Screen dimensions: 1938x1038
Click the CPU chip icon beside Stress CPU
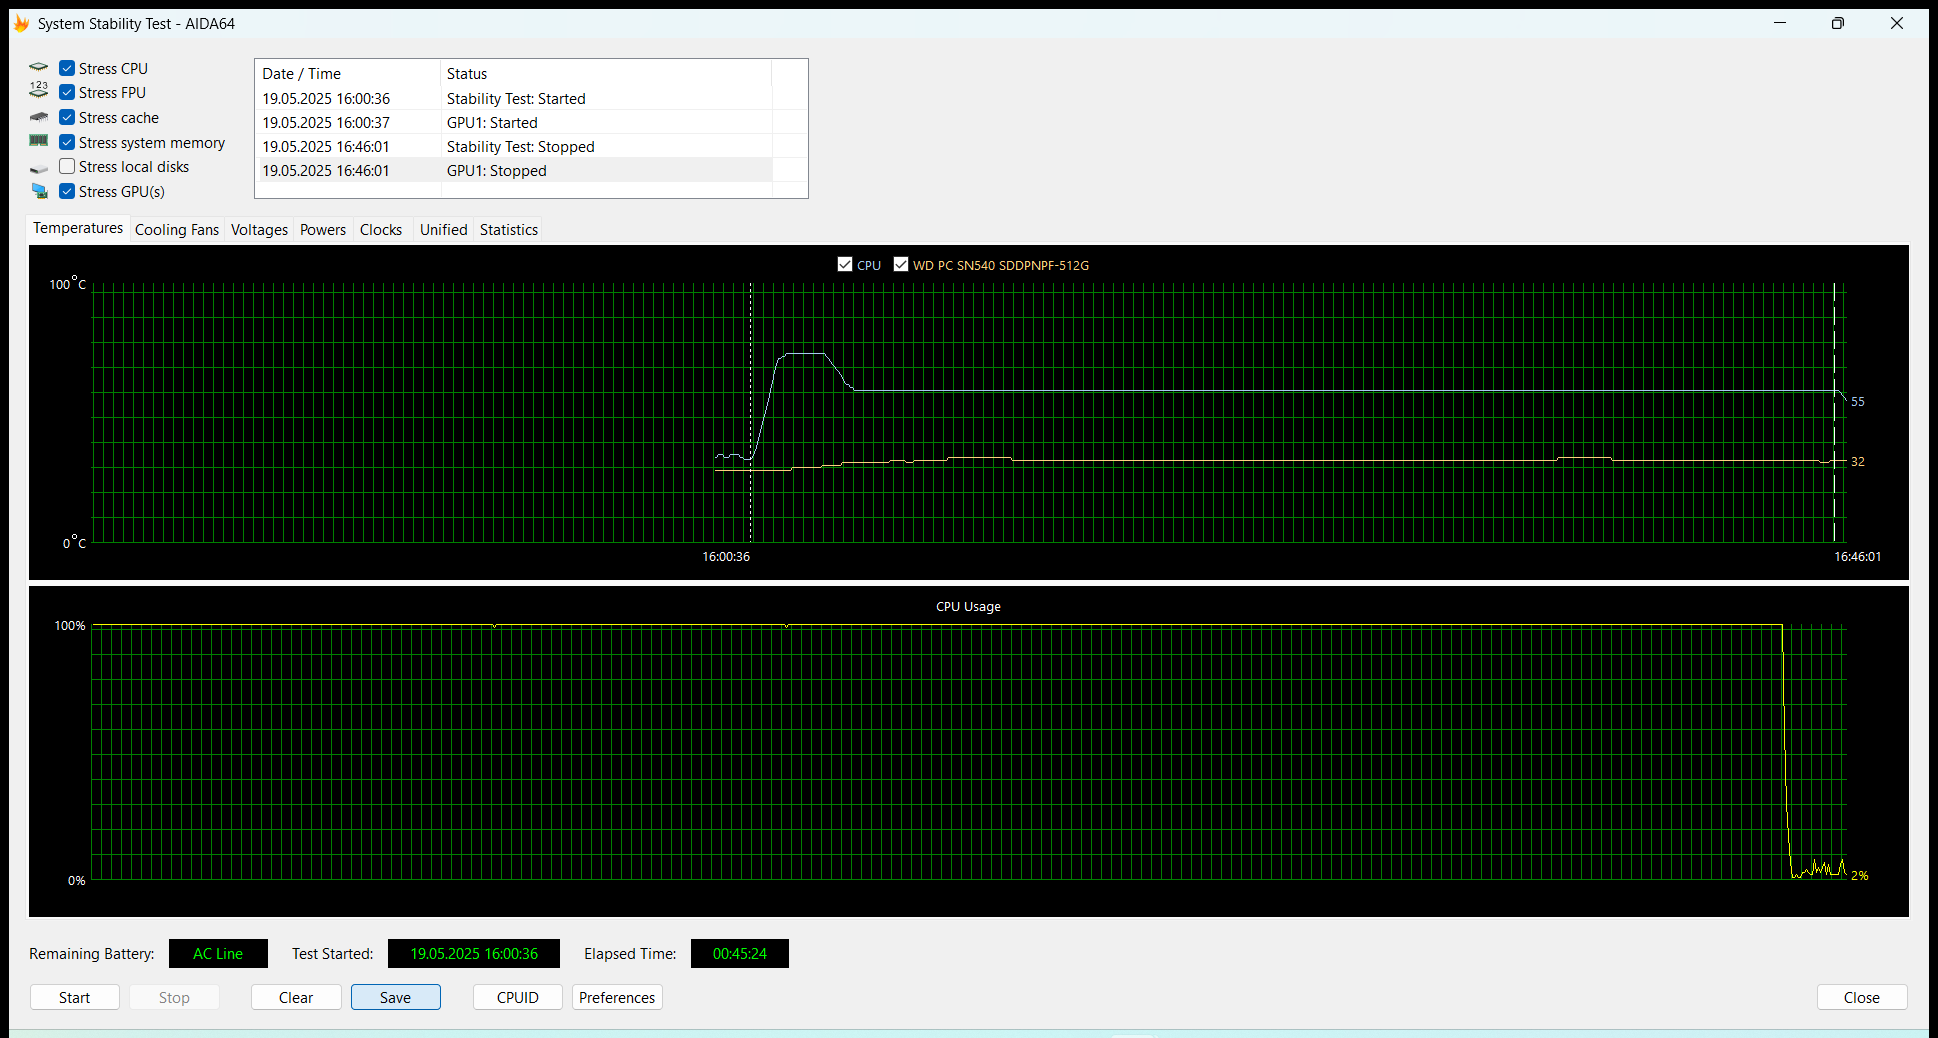click(39, 68)
